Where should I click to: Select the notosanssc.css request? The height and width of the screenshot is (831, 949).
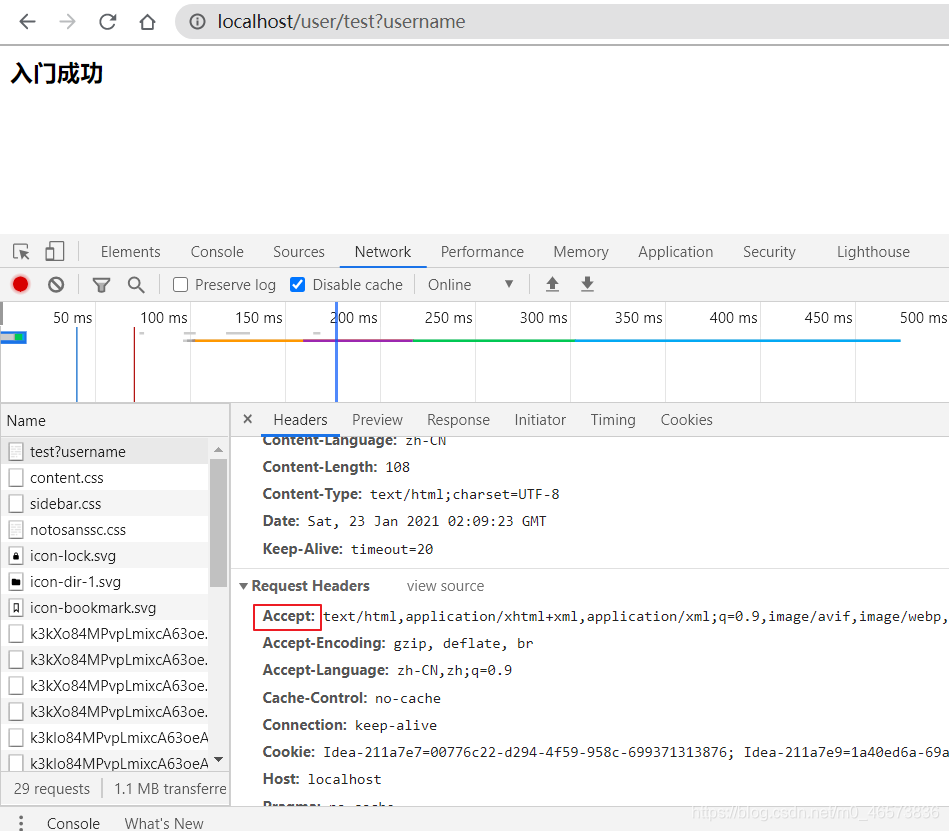coord(105,530)
